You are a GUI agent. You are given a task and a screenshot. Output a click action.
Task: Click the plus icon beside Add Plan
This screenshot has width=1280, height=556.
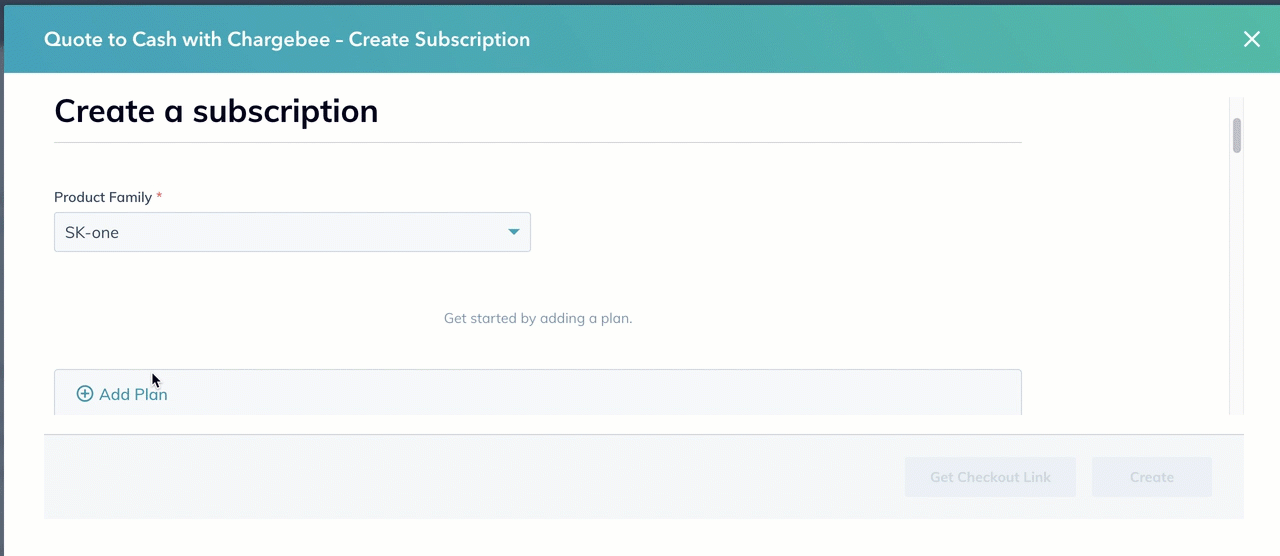[85, 394]
